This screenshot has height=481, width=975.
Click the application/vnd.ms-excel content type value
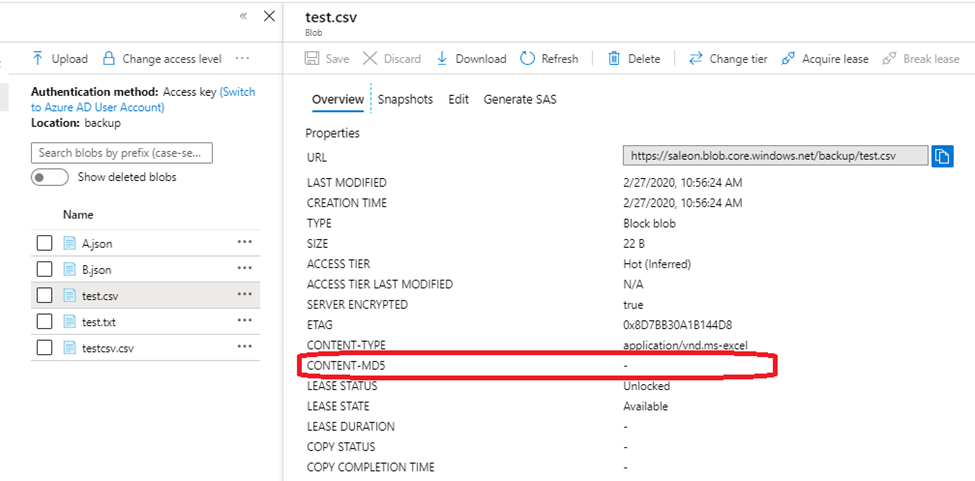point(685,346)
